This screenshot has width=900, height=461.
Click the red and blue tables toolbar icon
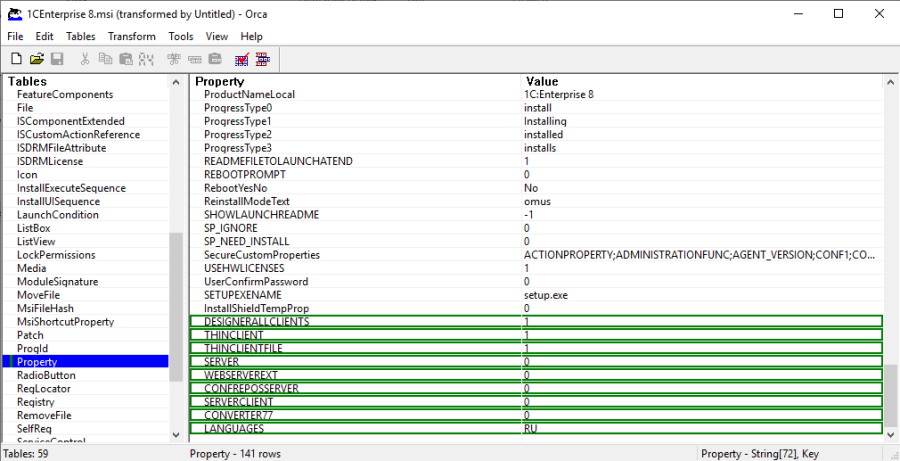tap(263, 59)
